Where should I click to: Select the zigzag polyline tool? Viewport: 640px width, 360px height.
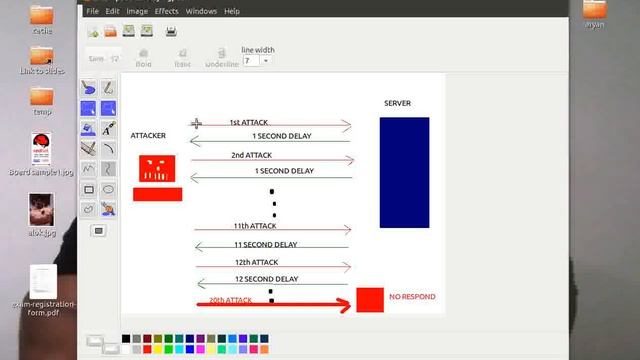click(88, 169)
